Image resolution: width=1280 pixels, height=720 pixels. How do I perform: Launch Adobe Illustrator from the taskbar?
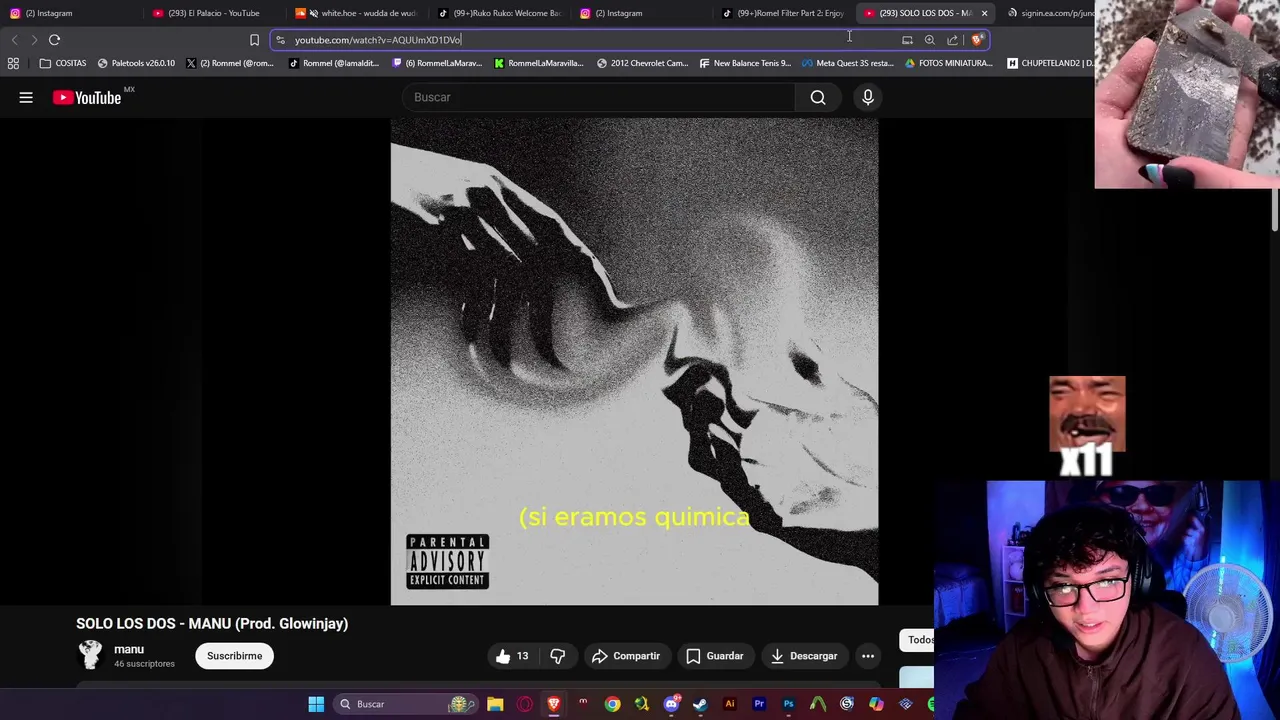(x=729, y=704)
